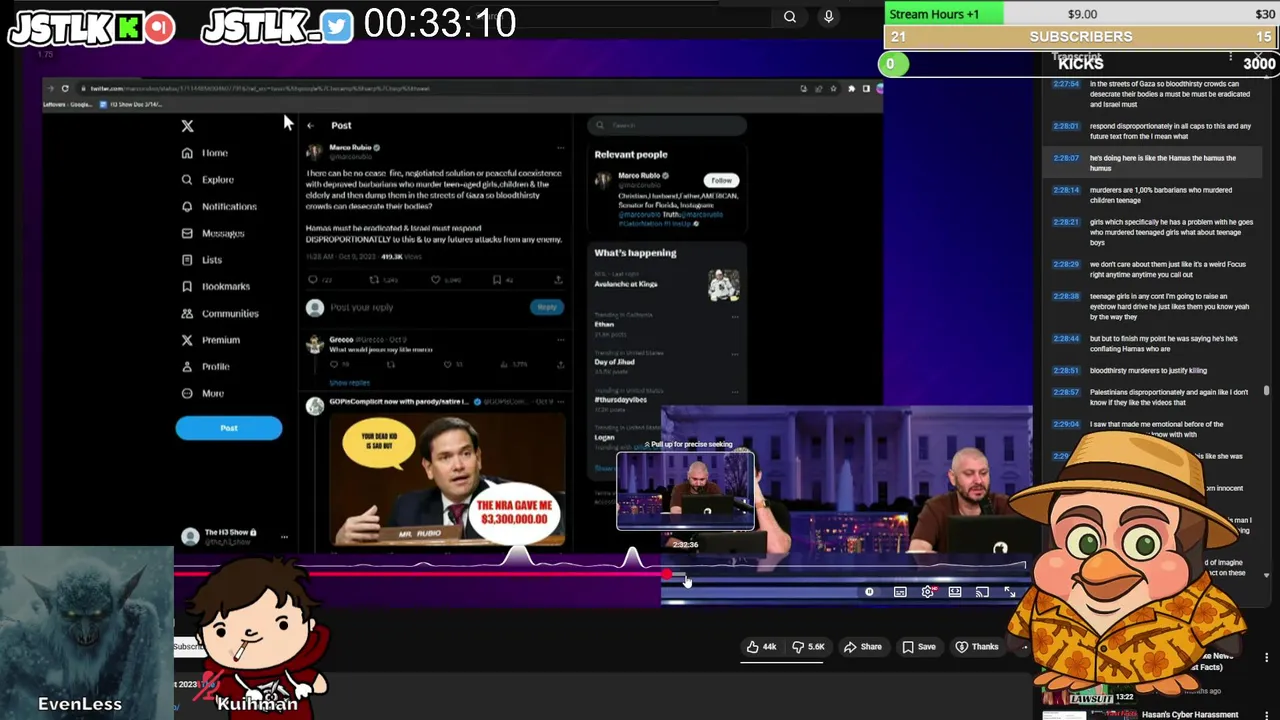
Task: Click the blue Reply button
Action: [x=547, y=307]
